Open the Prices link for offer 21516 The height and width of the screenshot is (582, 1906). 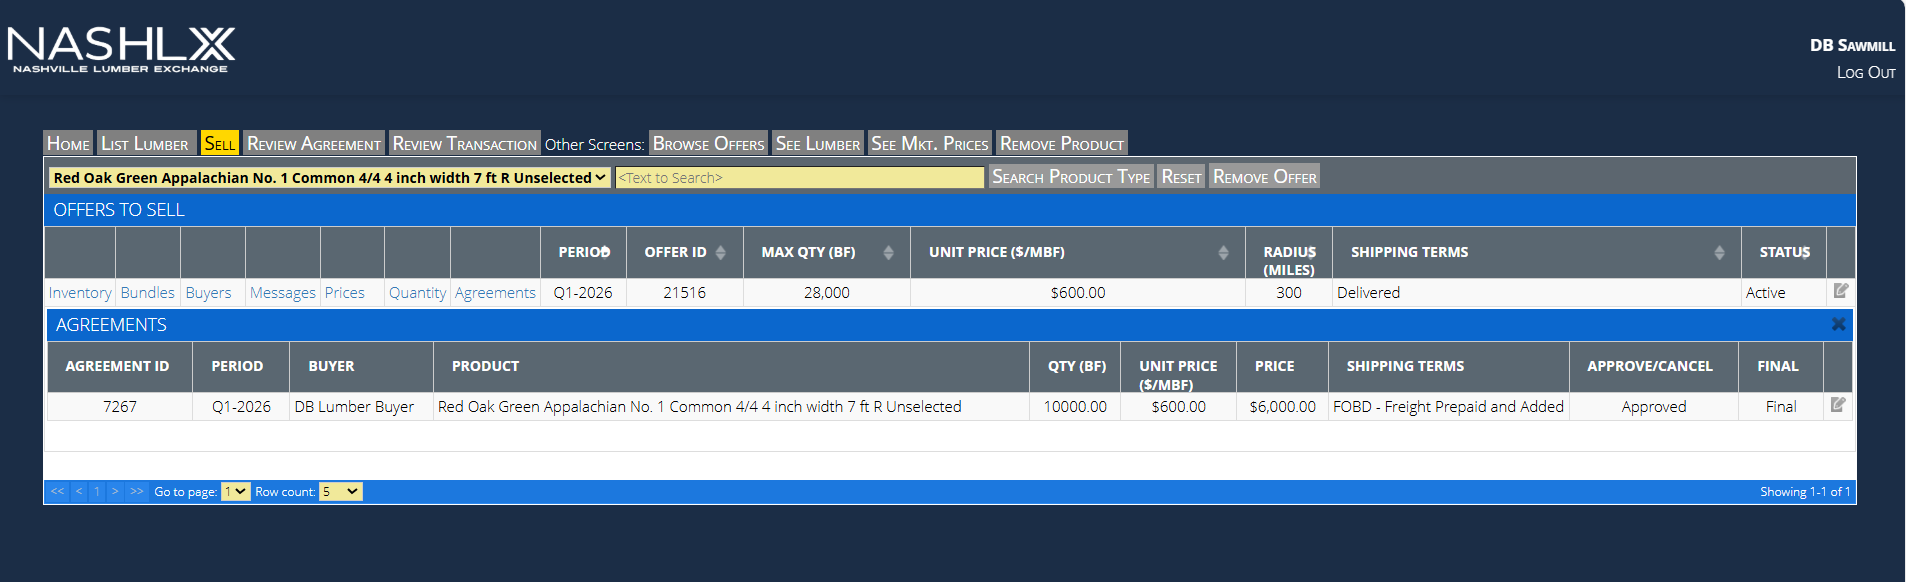pos(344,292)
